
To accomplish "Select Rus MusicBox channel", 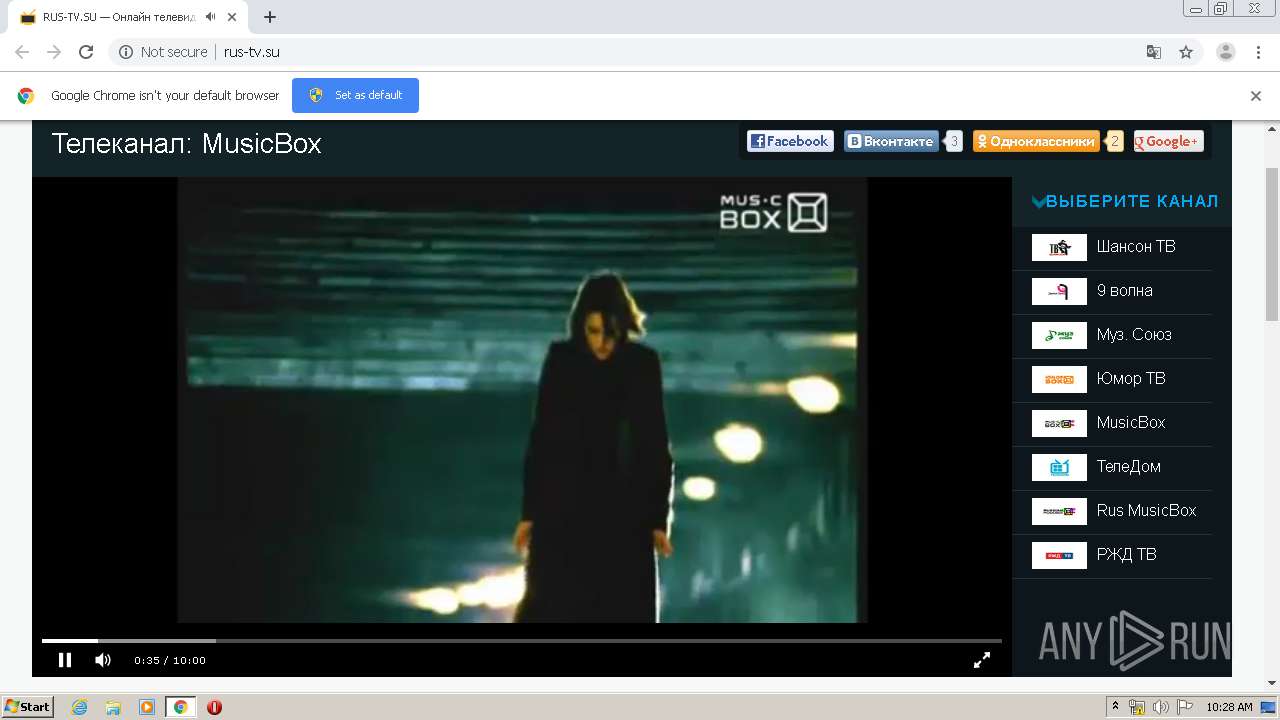I will coord(1112,511).
